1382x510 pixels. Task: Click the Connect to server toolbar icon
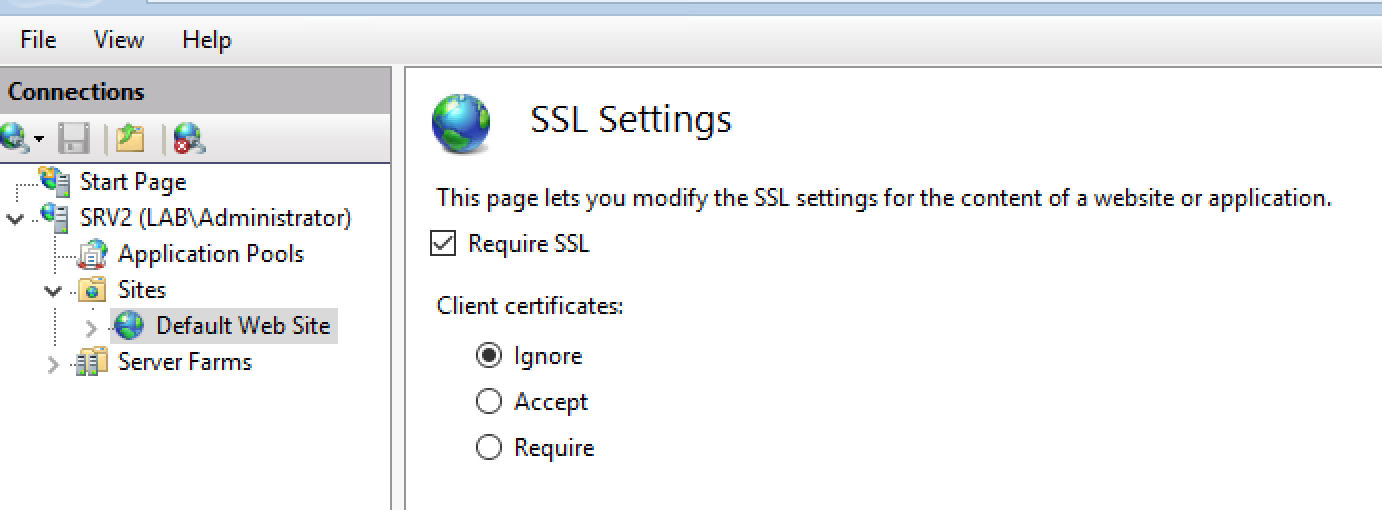click(17, 138)
